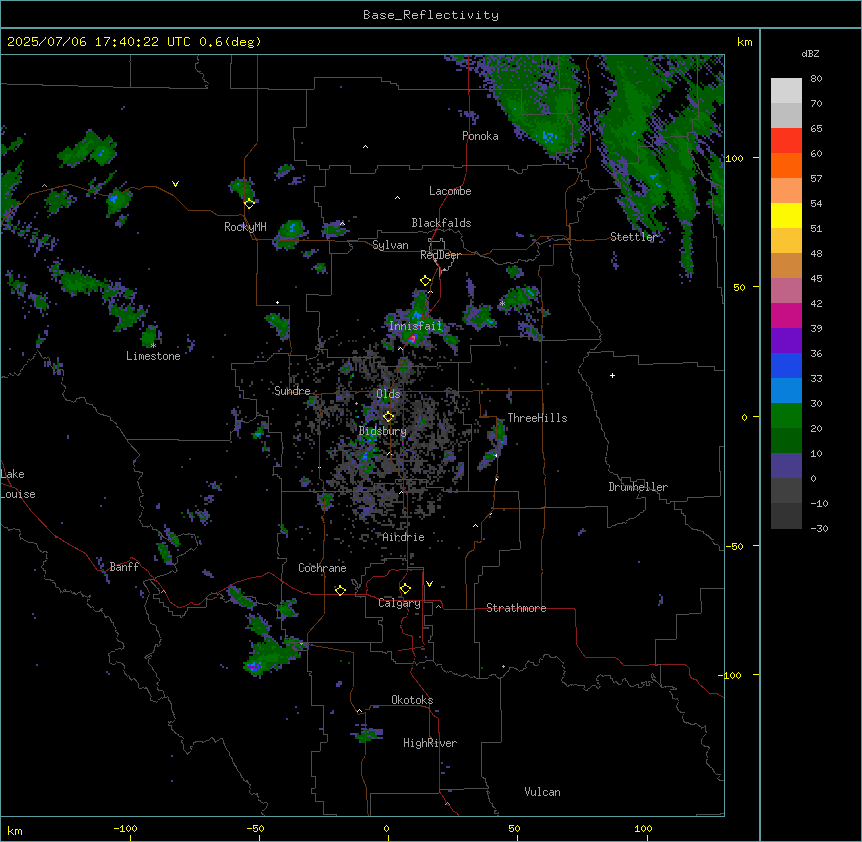Click the Airdrie city label
This screenshot has width=862, height=842.
pyautogui.click(x=403, y=537)
